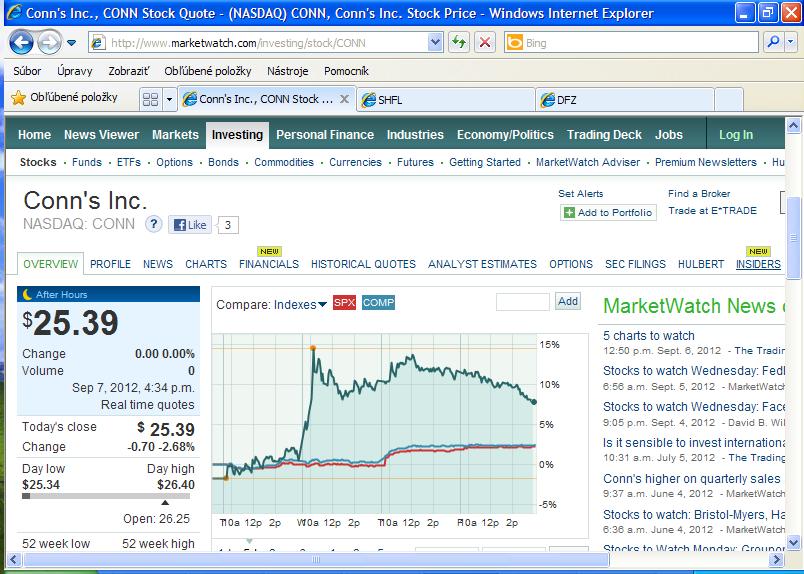Screen dimensions: 804x574
Task: Open search provider dropdown arrow
Action: (x=792, y=43)
